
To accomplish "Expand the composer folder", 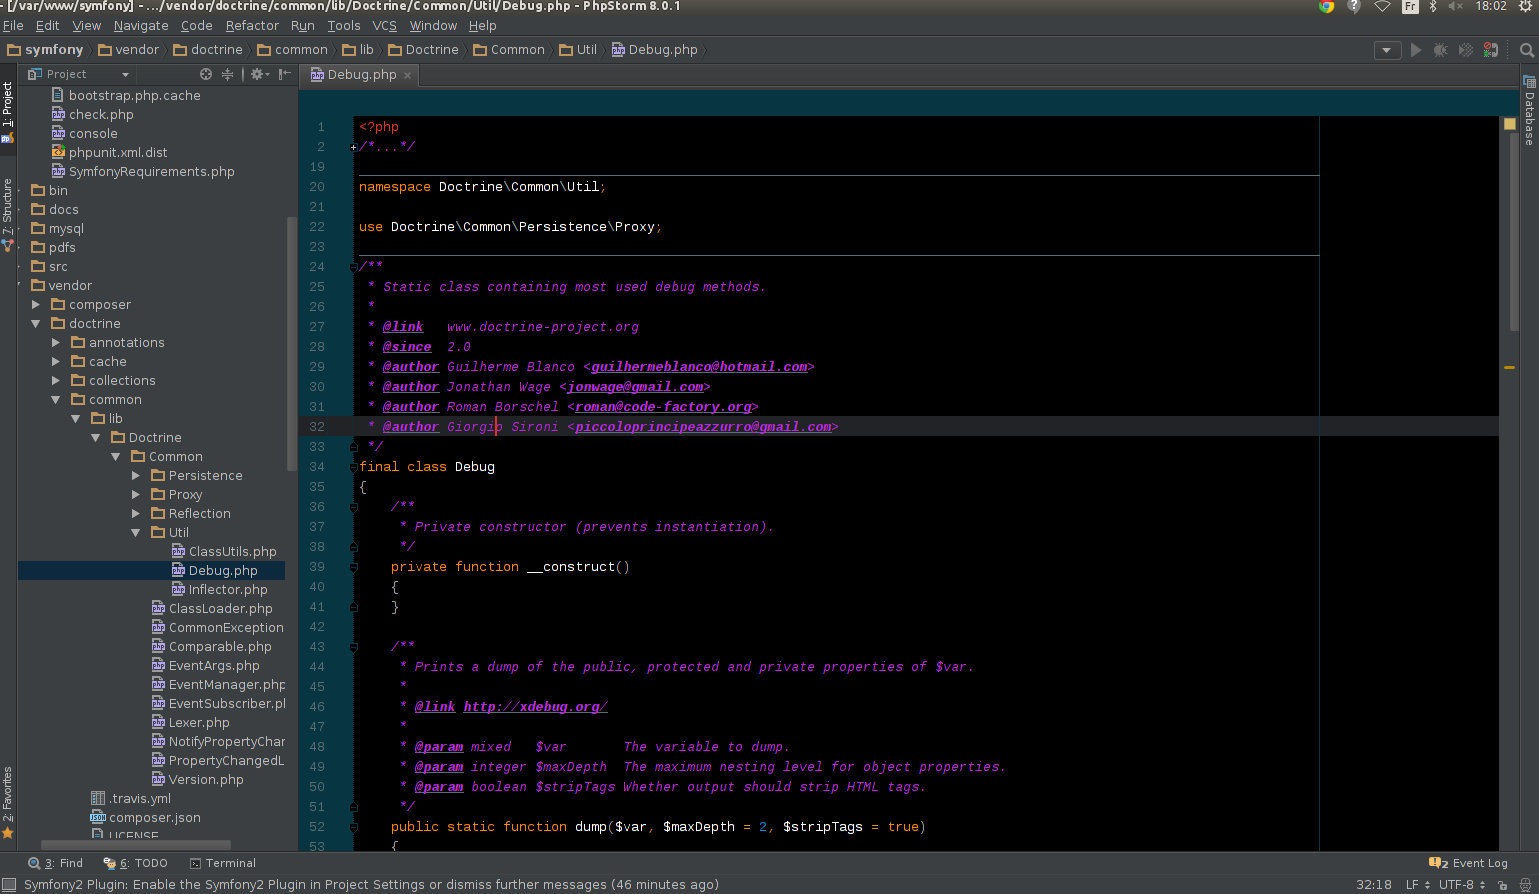I will 36,305.
